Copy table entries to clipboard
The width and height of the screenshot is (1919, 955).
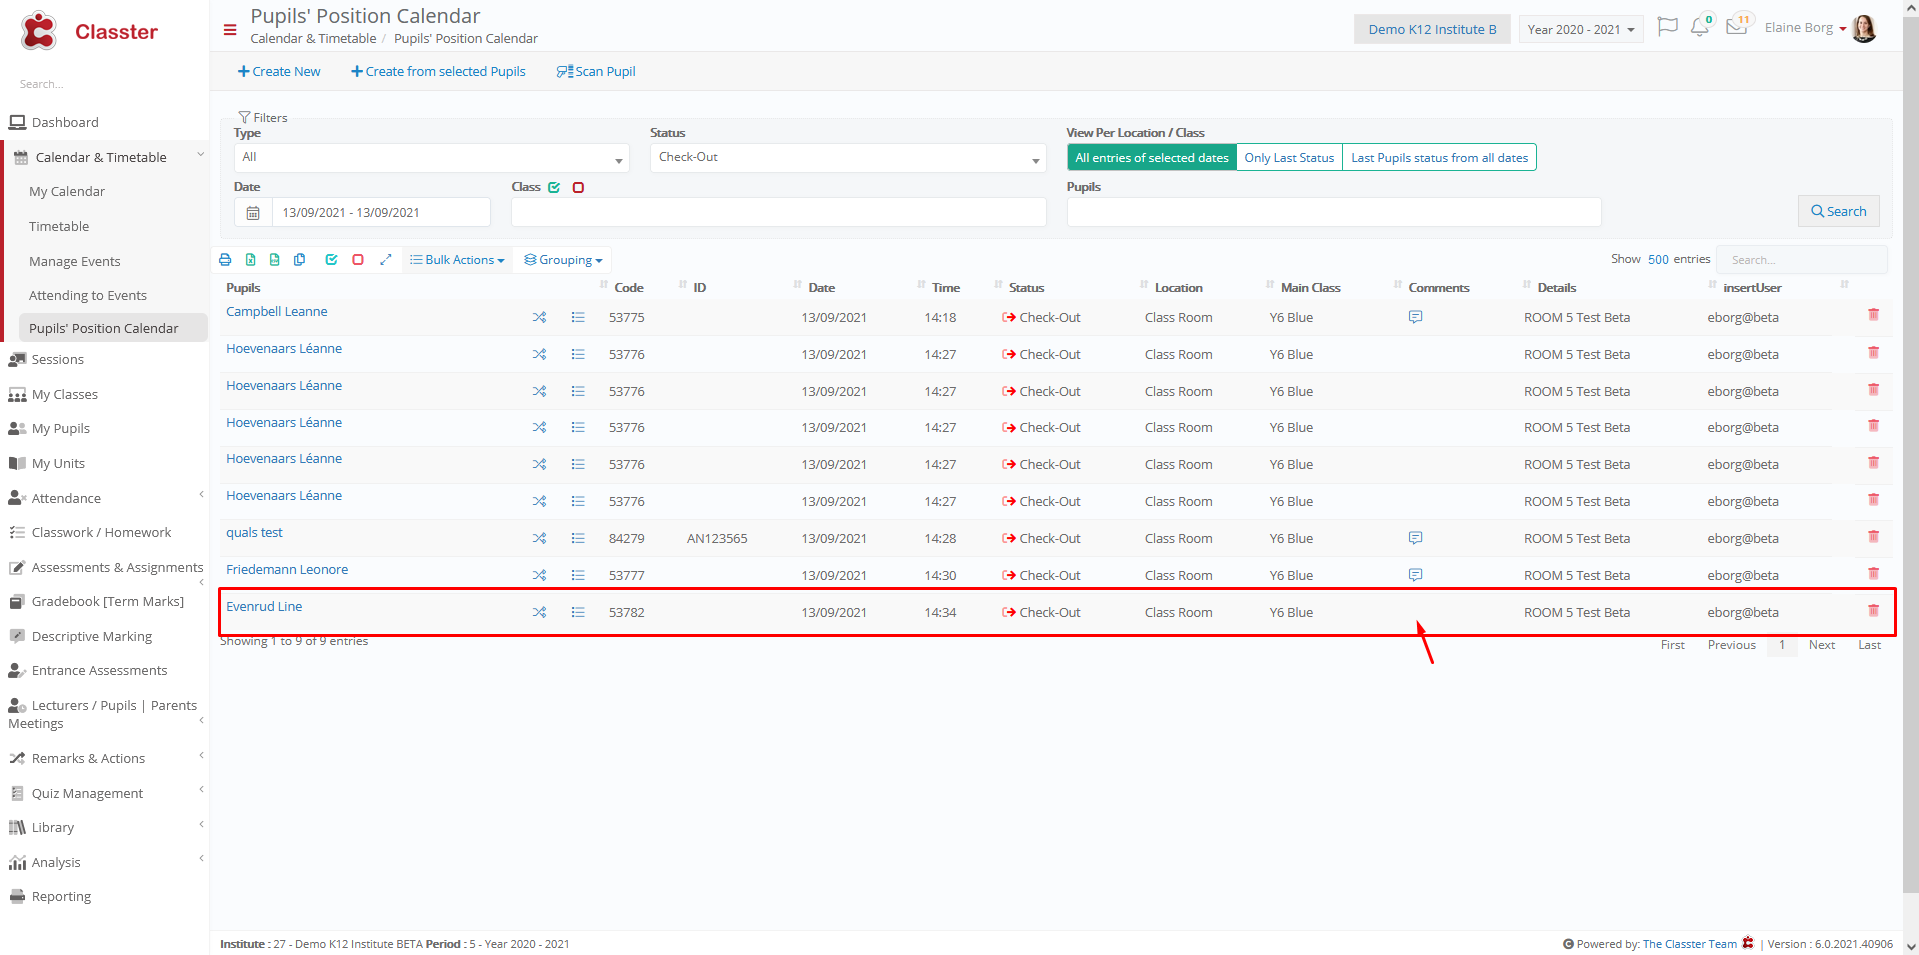click(300, 260)
